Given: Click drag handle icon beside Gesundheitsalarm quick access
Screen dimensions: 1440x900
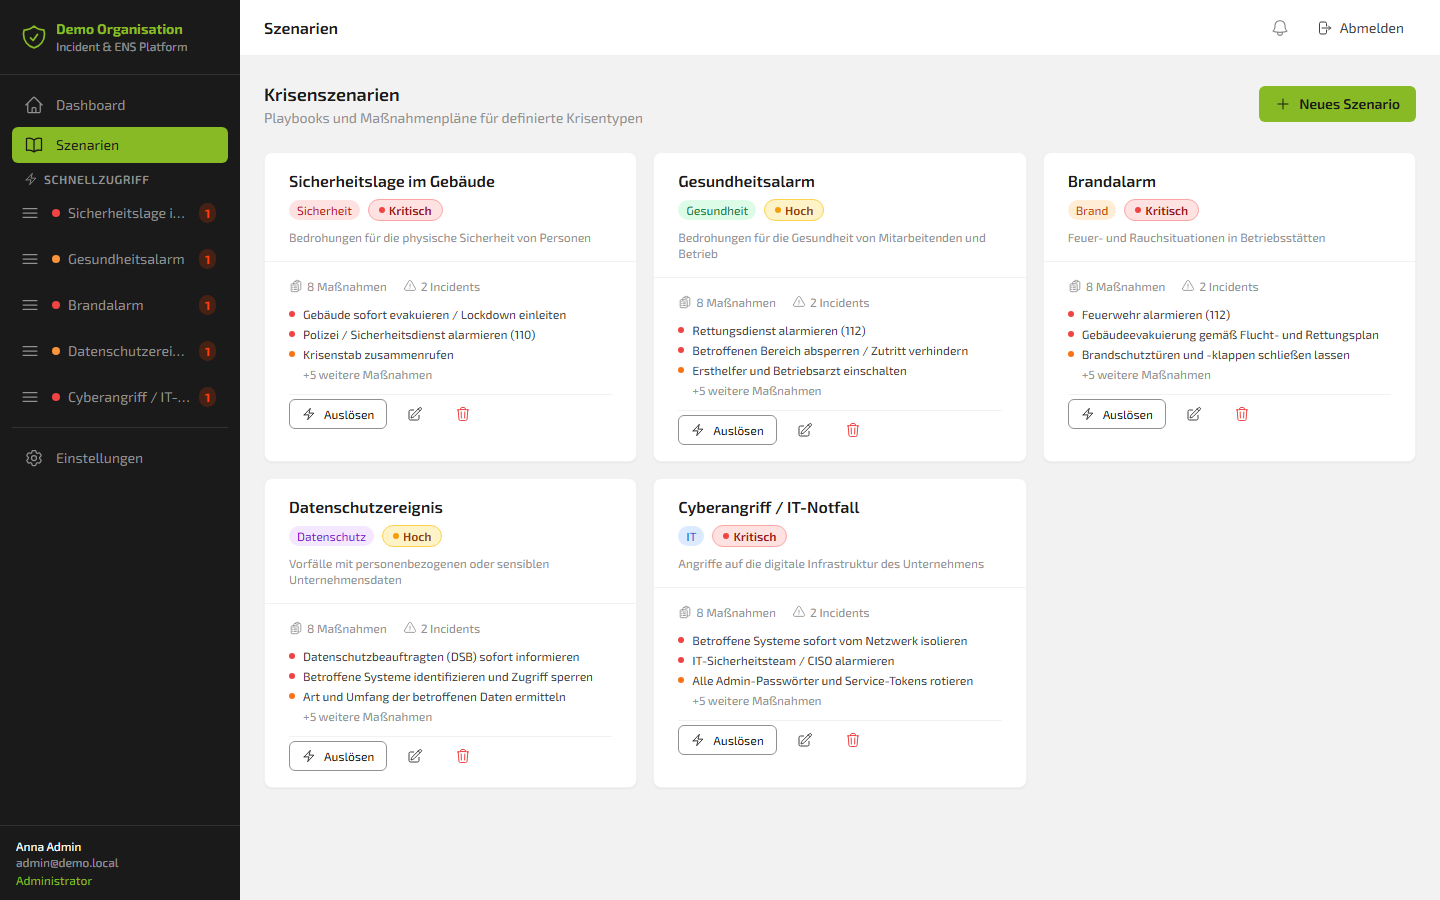Looking at the screenshot, I should [30, 259].
